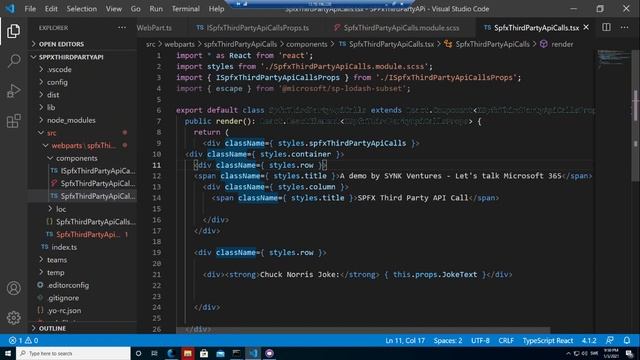Open notifications bell in status bar
The height and width of the screenshot is (360, 640).
point(627,340)
